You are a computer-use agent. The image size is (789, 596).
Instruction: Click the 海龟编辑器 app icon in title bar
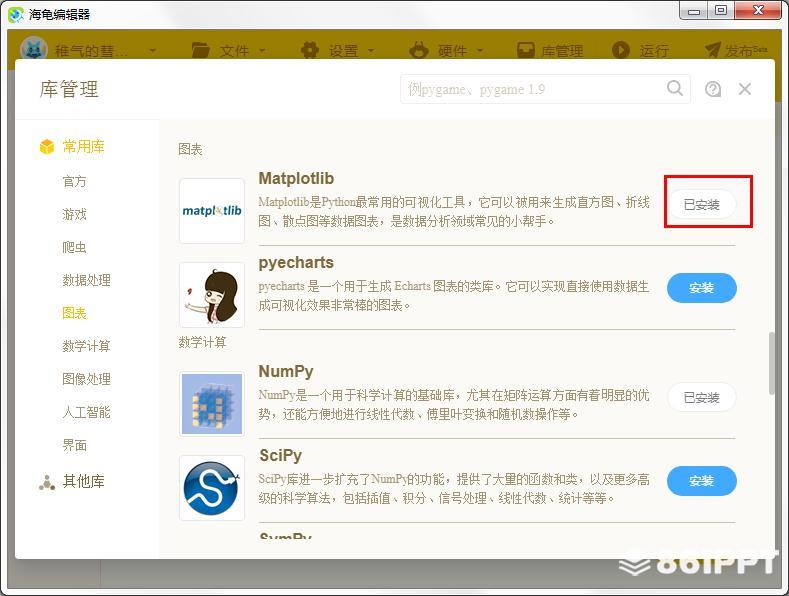coord(16,15)
